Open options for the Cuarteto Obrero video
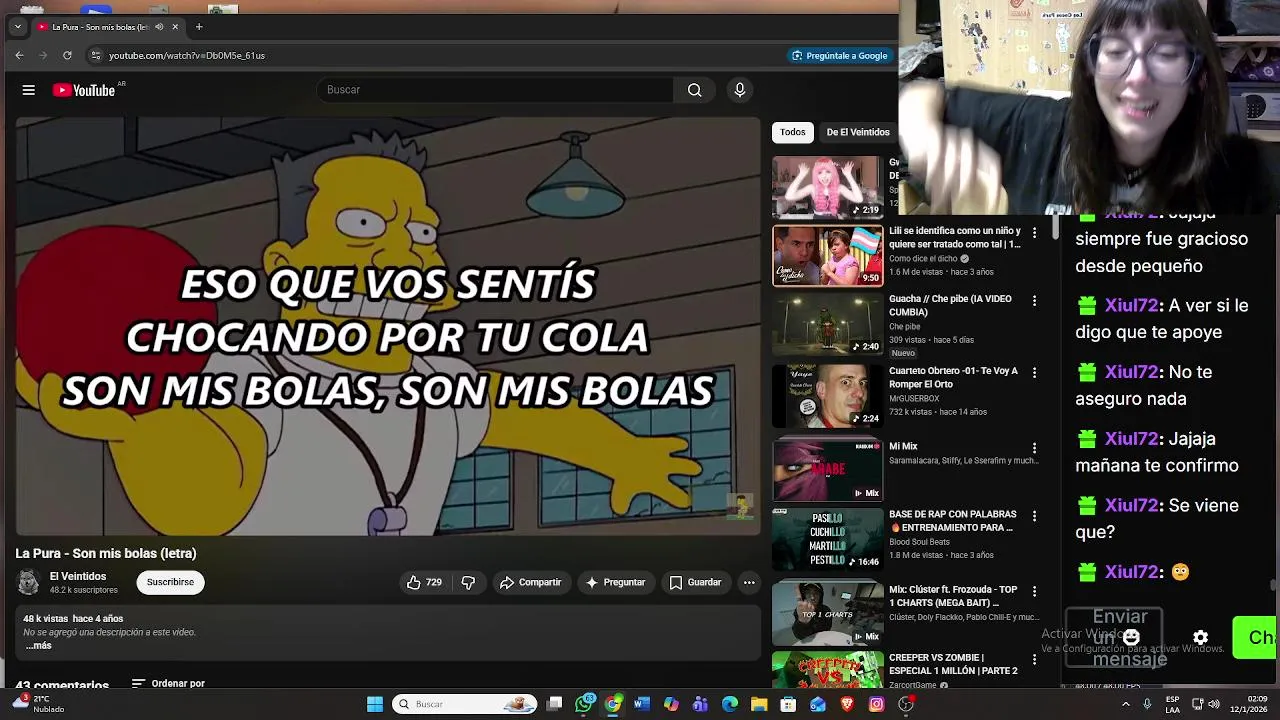Viewport: 1280px width, 720px height. click(x=1035, y=372)
